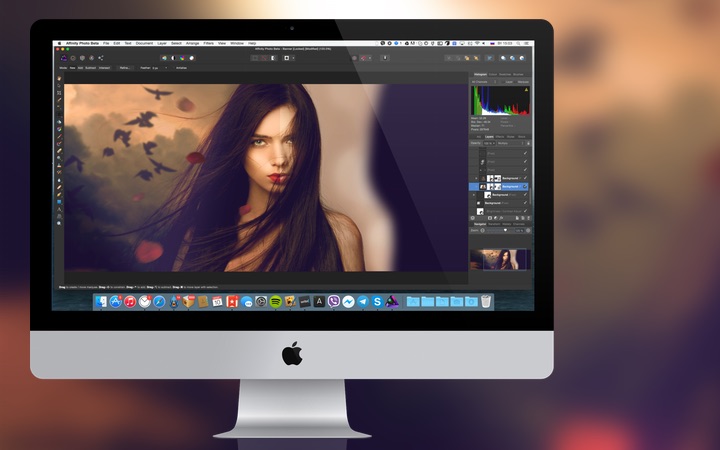This screenshot has height=450, width=720.
Task: Open Trash in the Dock
Action: [486, 302]
